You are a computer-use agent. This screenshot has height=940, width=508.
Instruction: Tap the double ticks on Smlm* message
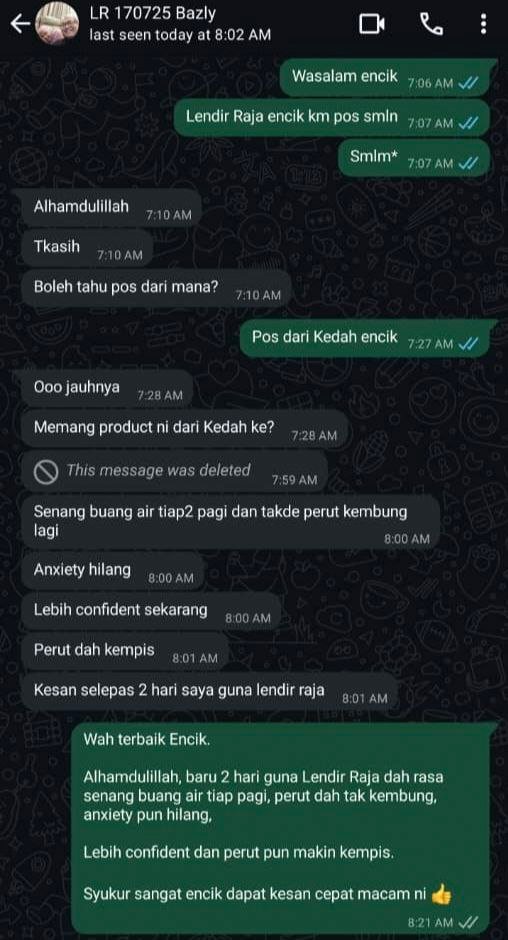tap(467, 163)
